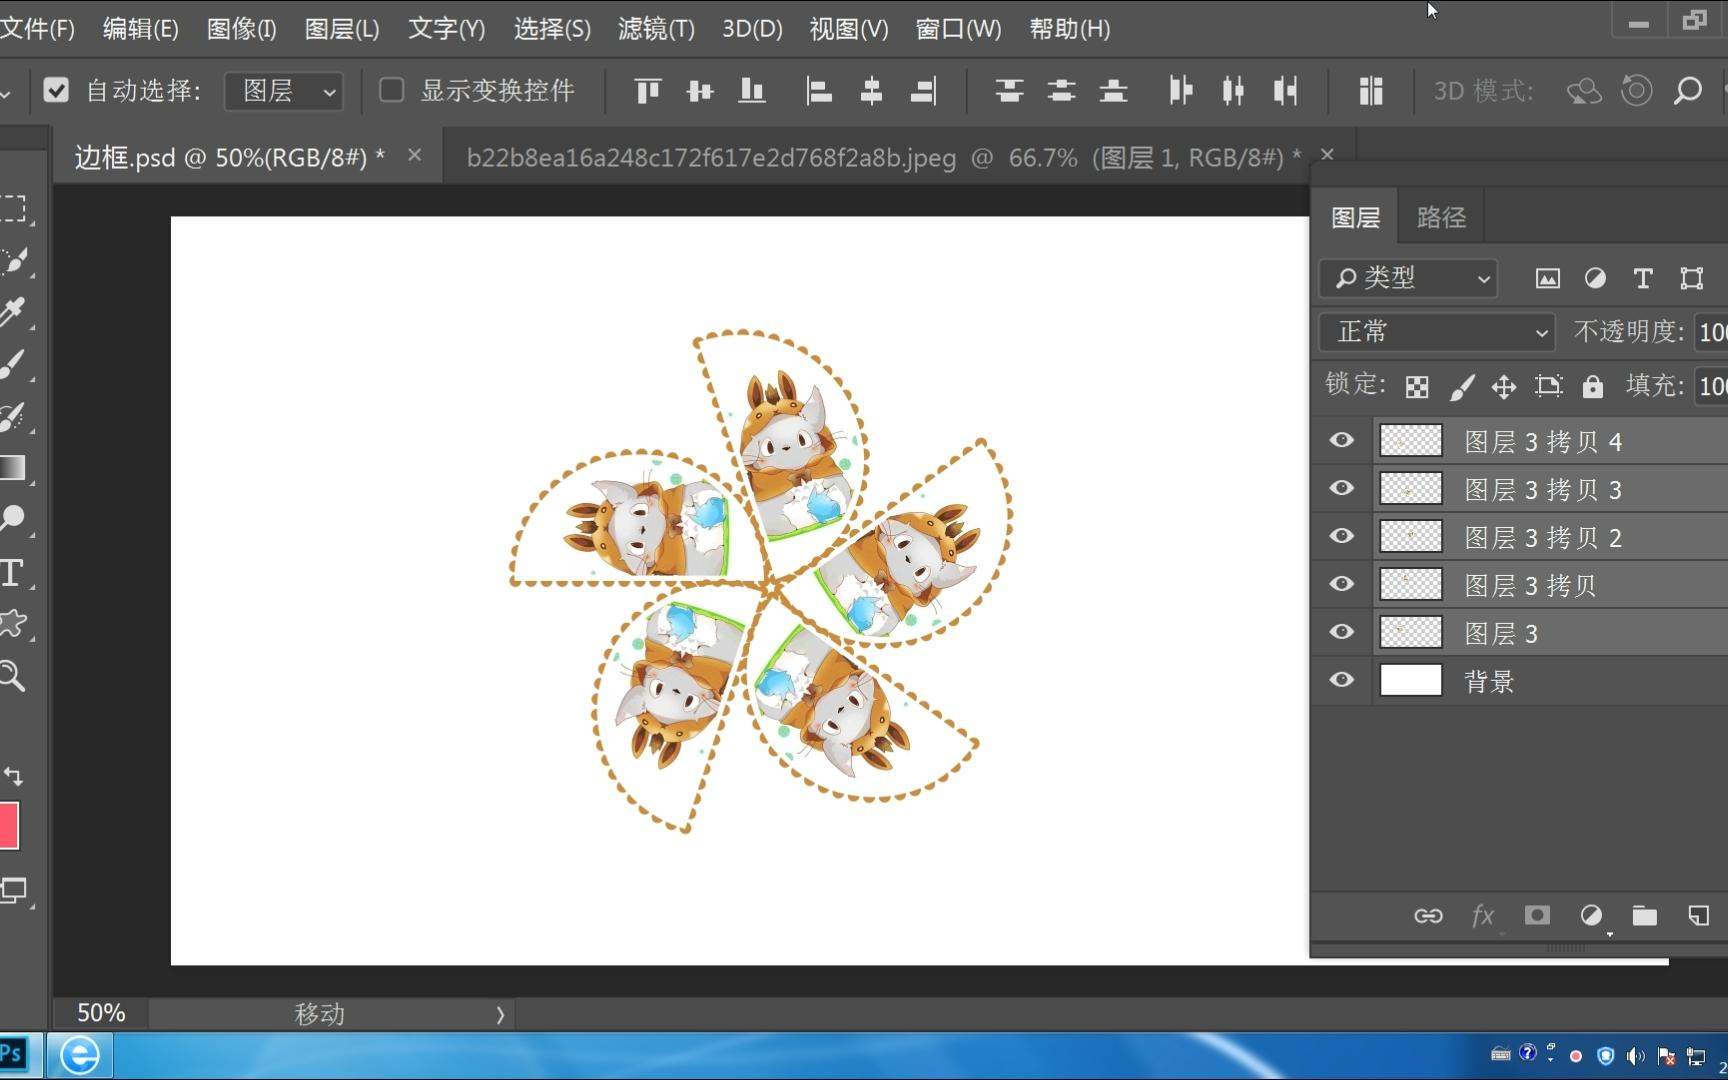
Task: Click the Auto-Align Layers icon
Action: [1371, 91]
